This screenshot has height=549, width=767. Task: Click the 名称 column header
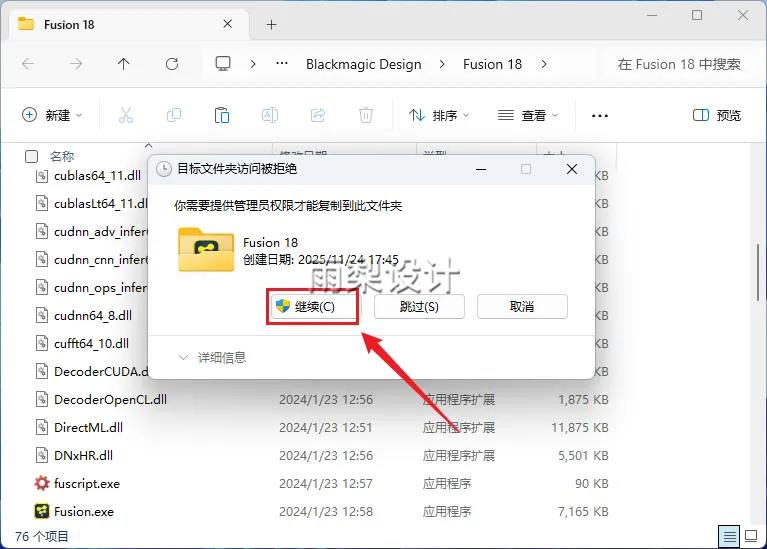point(62,157)
